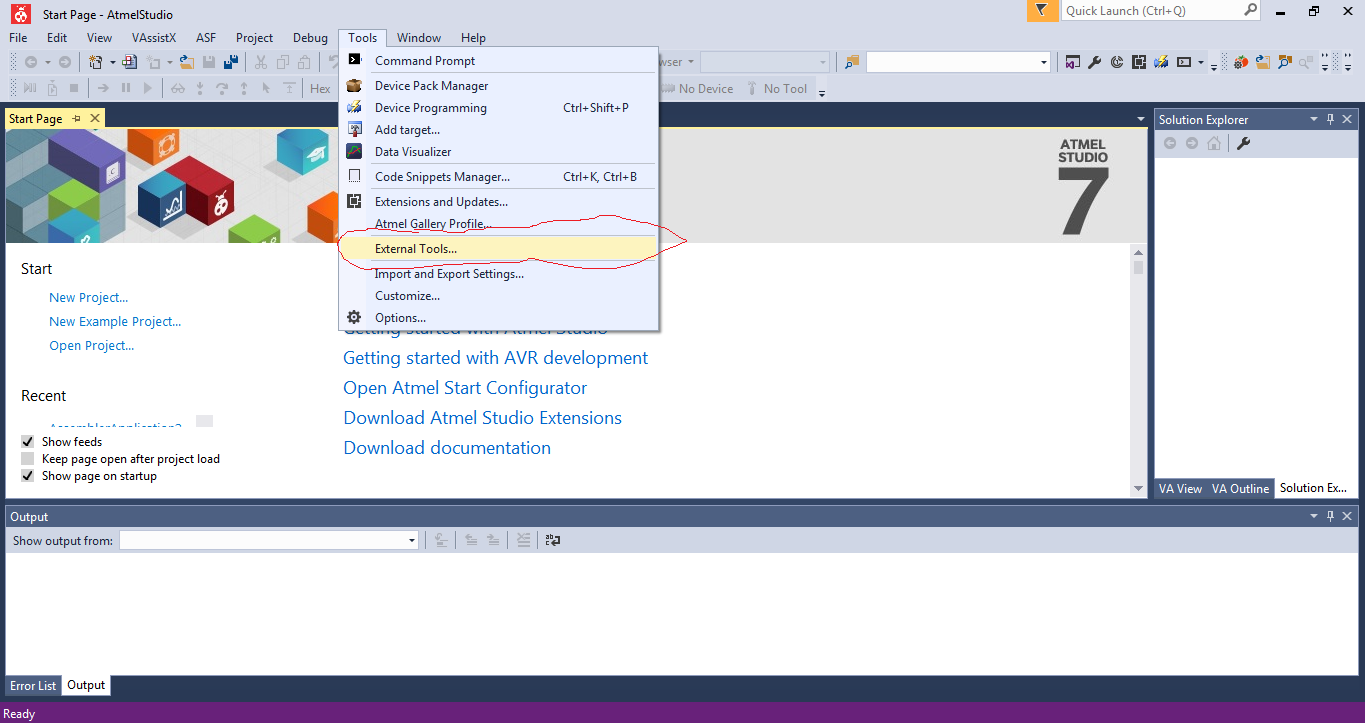
Task: Click the Add target icon in menu
Action: pos(354,129)
